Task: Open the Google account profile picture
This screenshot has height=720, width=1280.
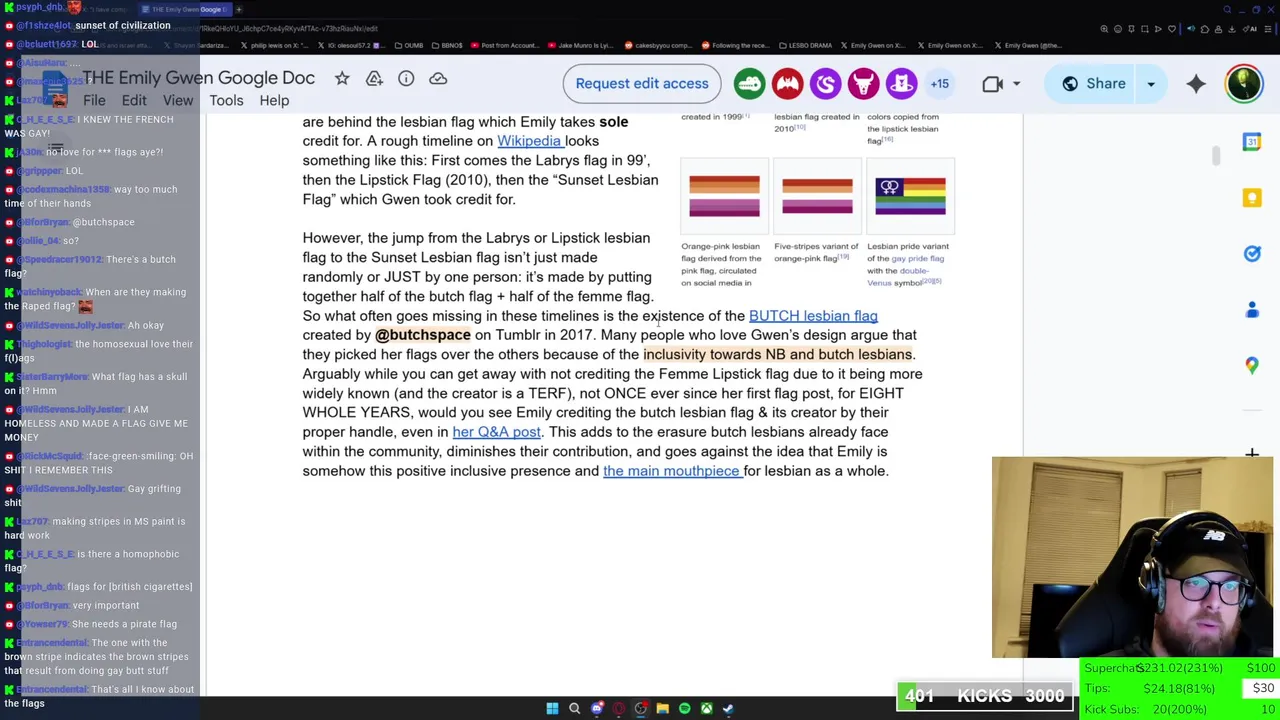Action: [x=1244, y=84]
